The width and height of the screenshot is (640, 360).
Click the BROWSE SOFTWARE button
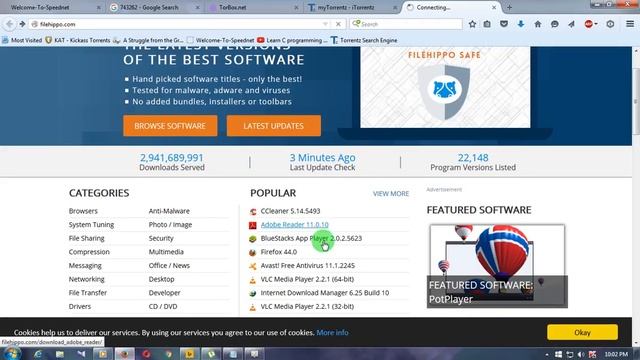point(170,126)
